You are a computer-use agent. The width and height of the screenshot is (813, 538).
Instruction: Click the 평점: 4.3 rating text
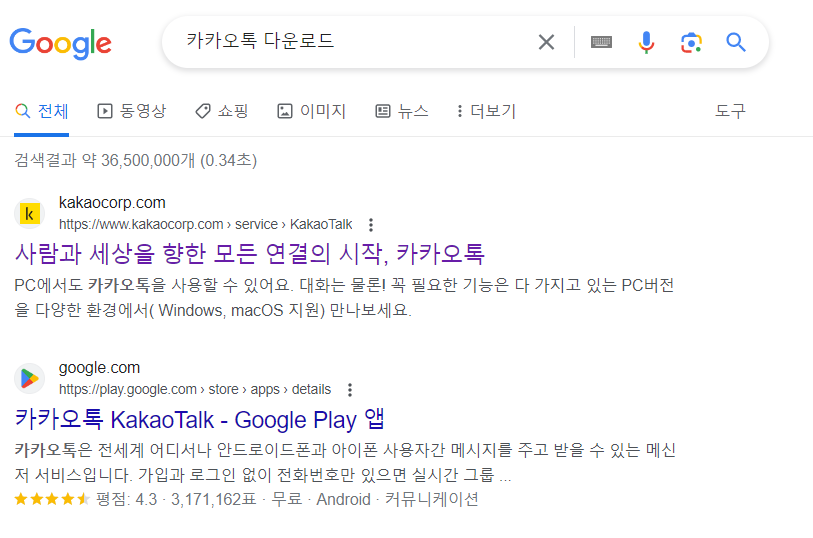click(127, 499)
